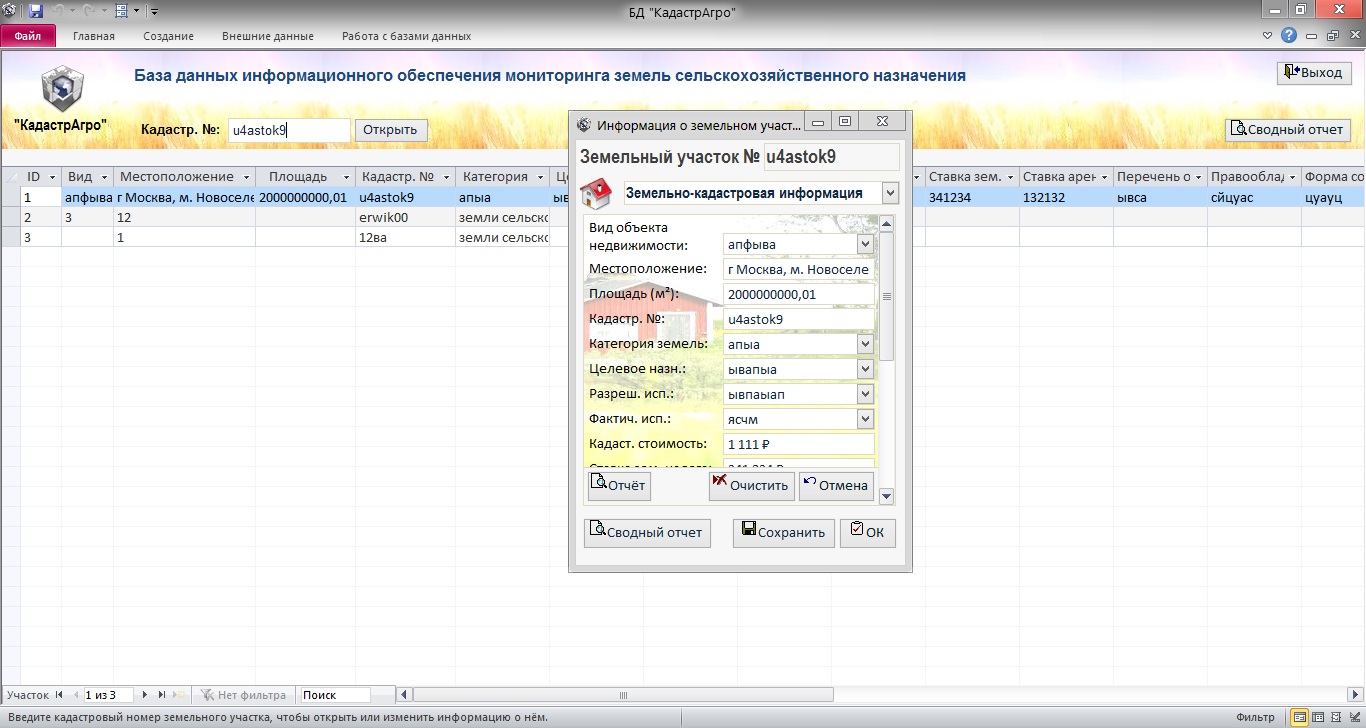This screenshot has width=1366, height=728.
Task: Select the cell with value 341234
Action: pos(972,198)
